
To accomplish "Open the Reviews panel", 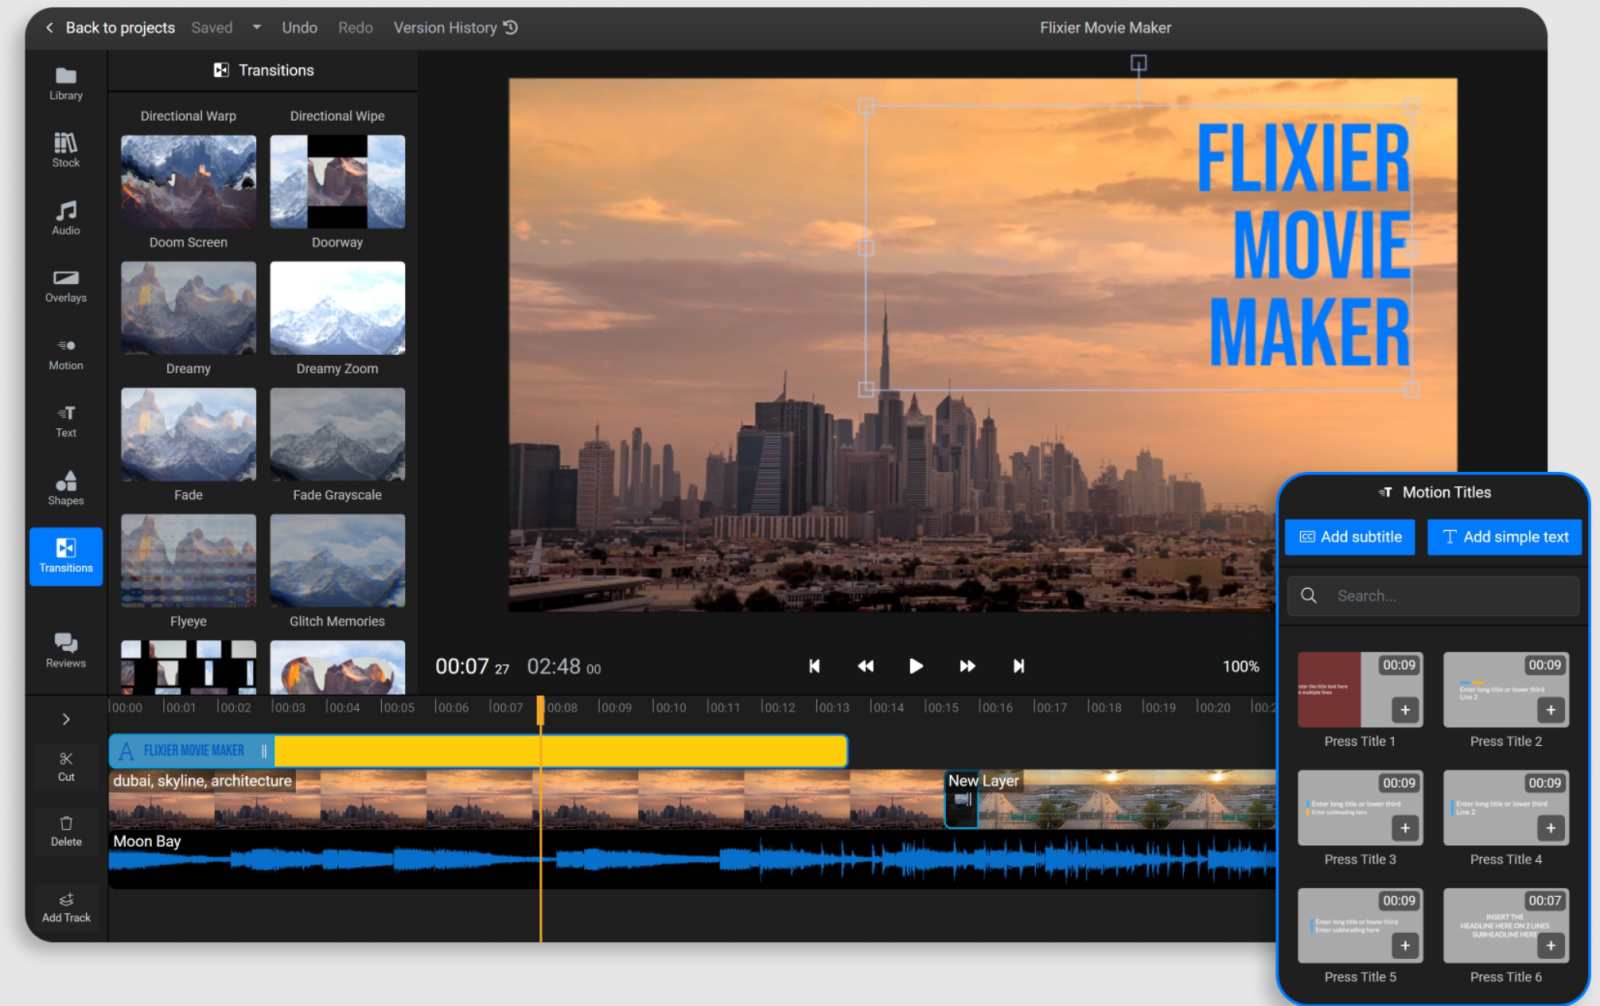I will coord(66,650).
